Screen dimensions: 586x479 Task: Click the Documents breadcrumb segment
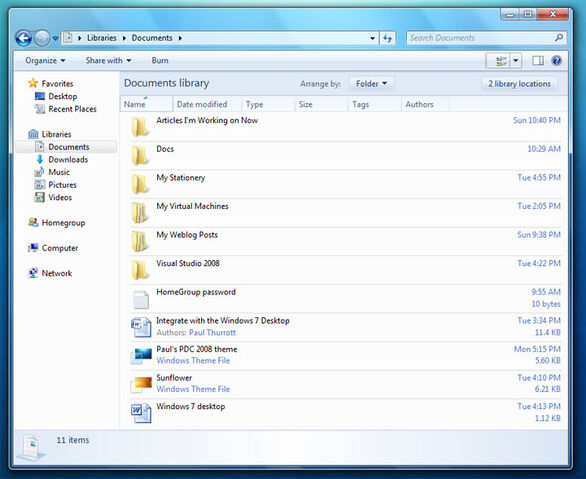(x=152, y=38)
